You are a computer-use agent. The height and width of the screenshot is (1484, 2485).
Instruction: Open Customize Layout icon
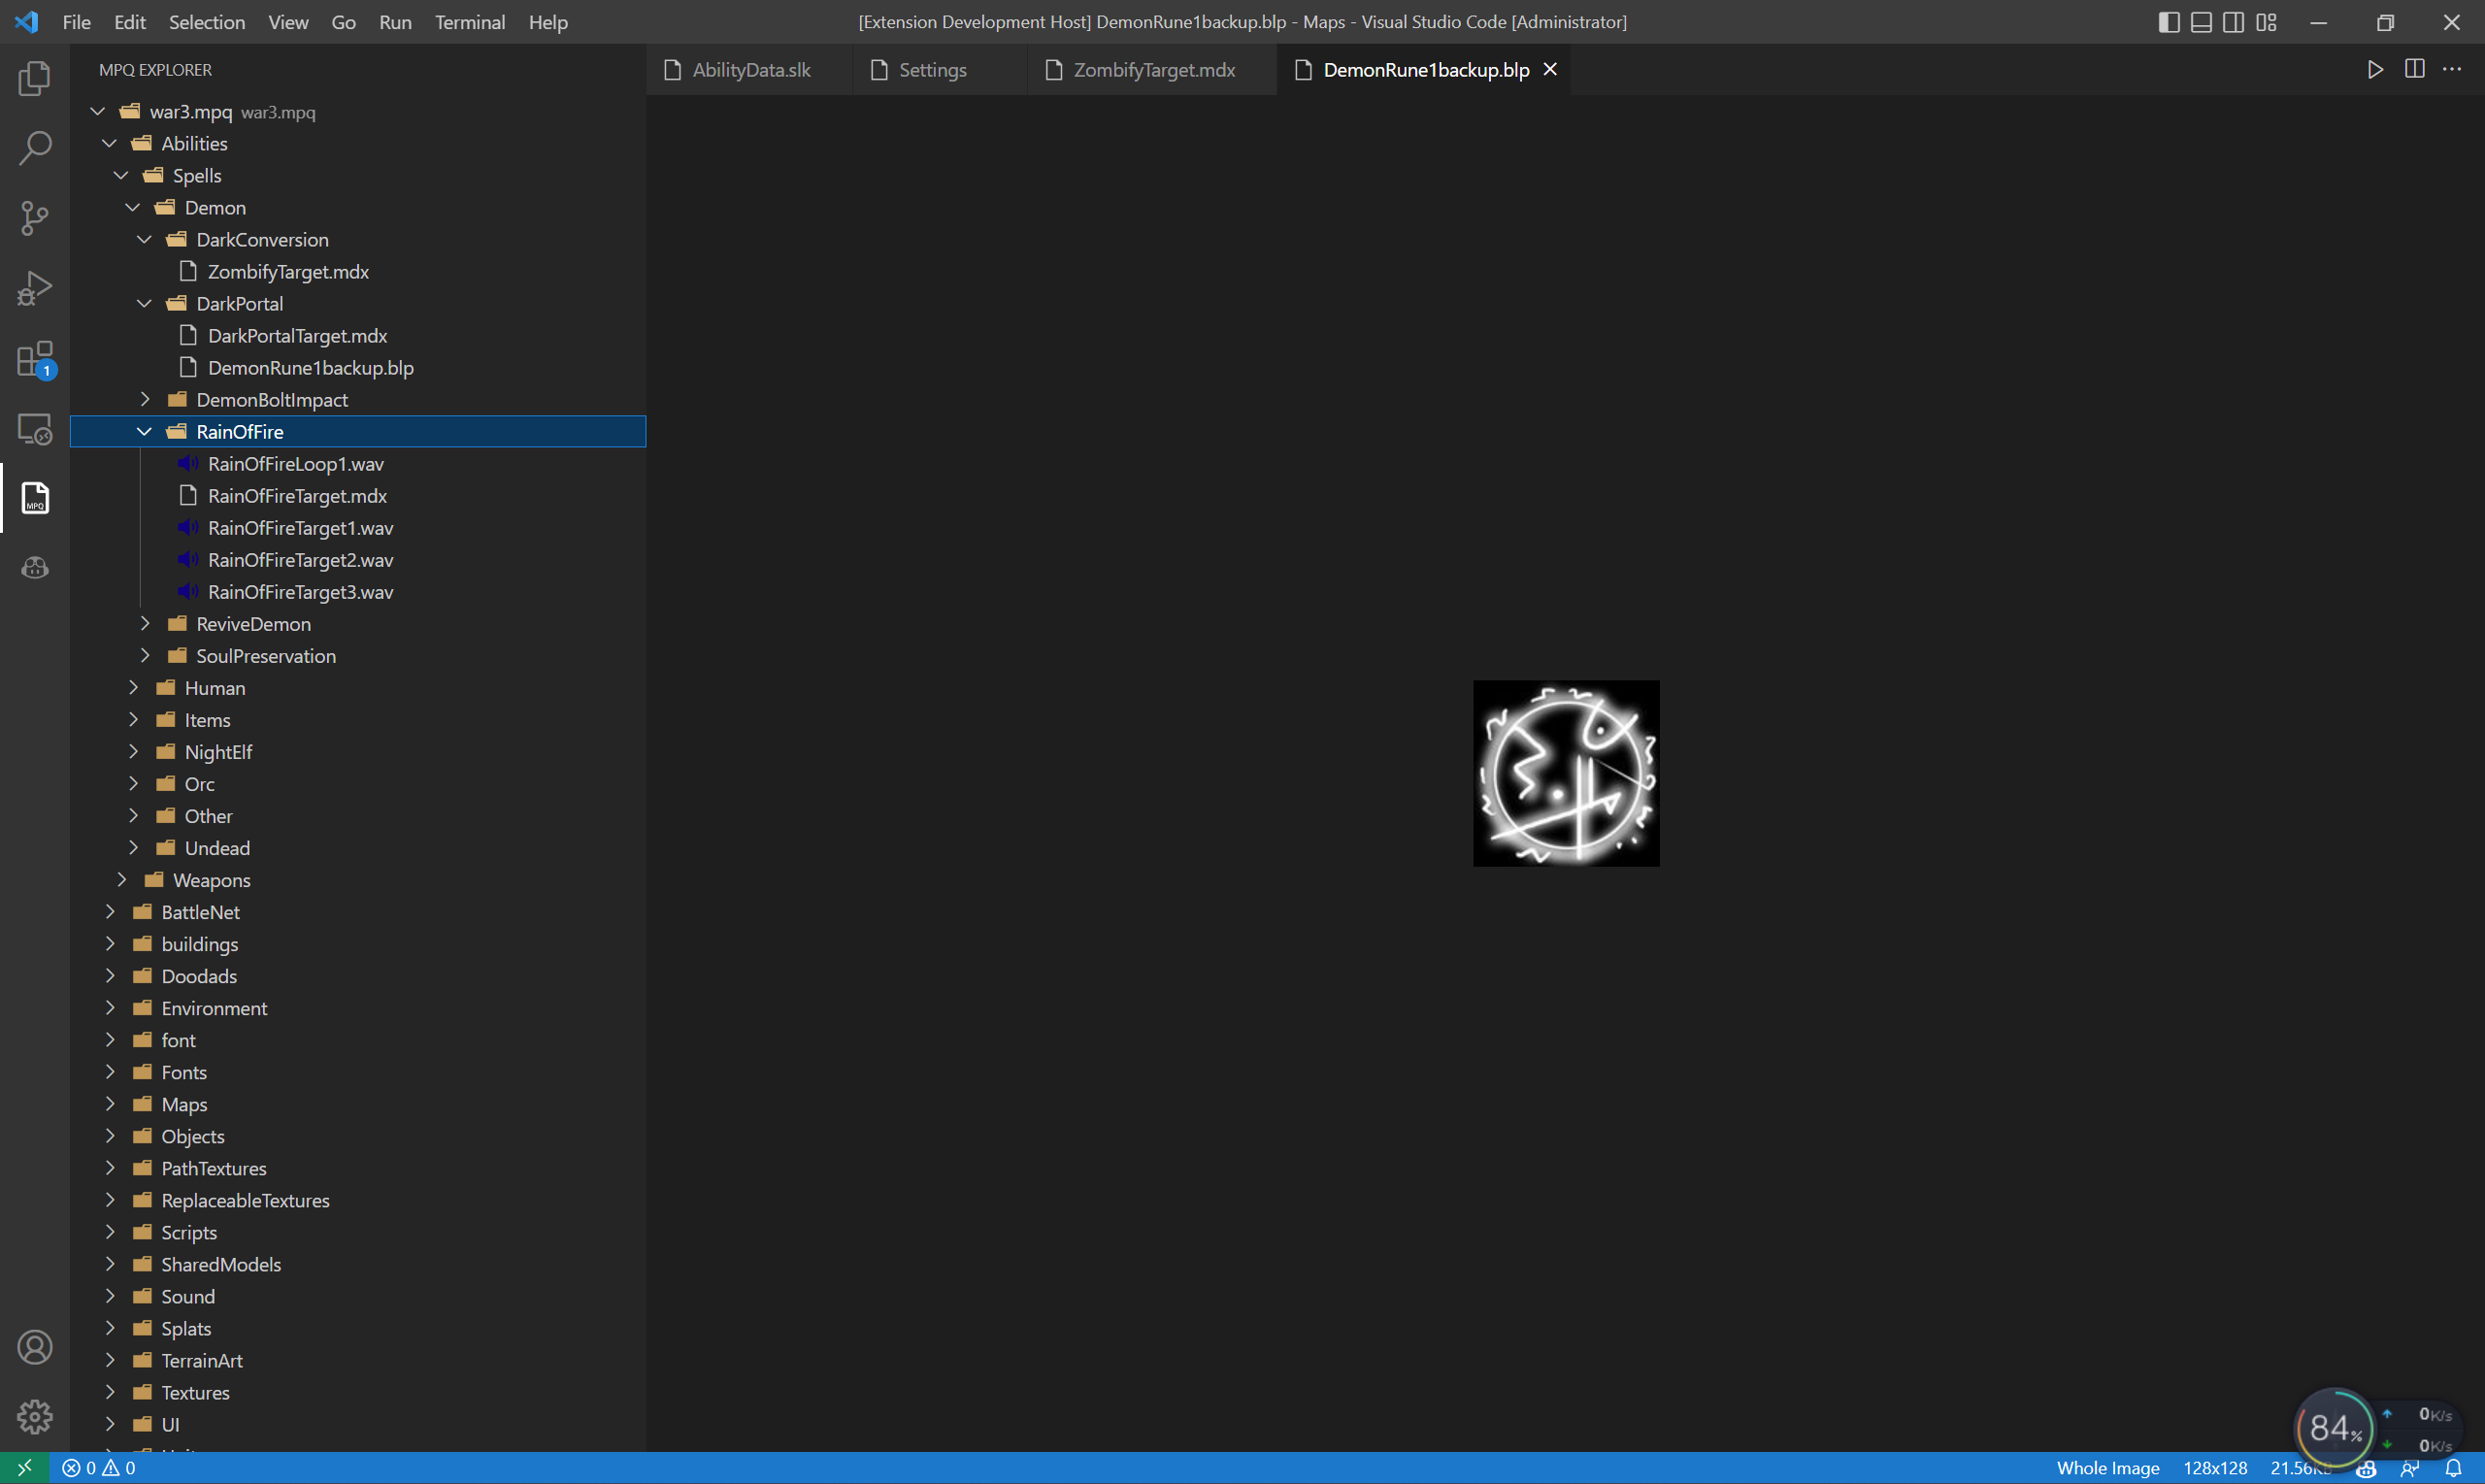click(x=2266, y=22)
